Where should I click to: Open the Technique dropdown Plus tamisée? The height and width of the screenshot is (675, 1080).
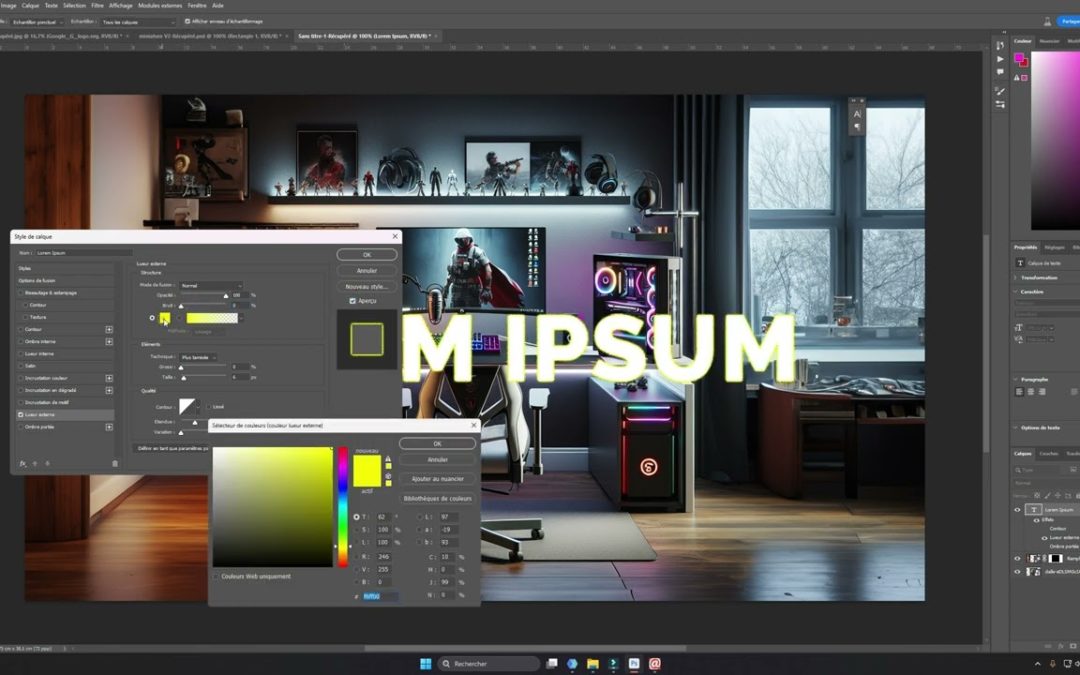click(x=198, y=357)
